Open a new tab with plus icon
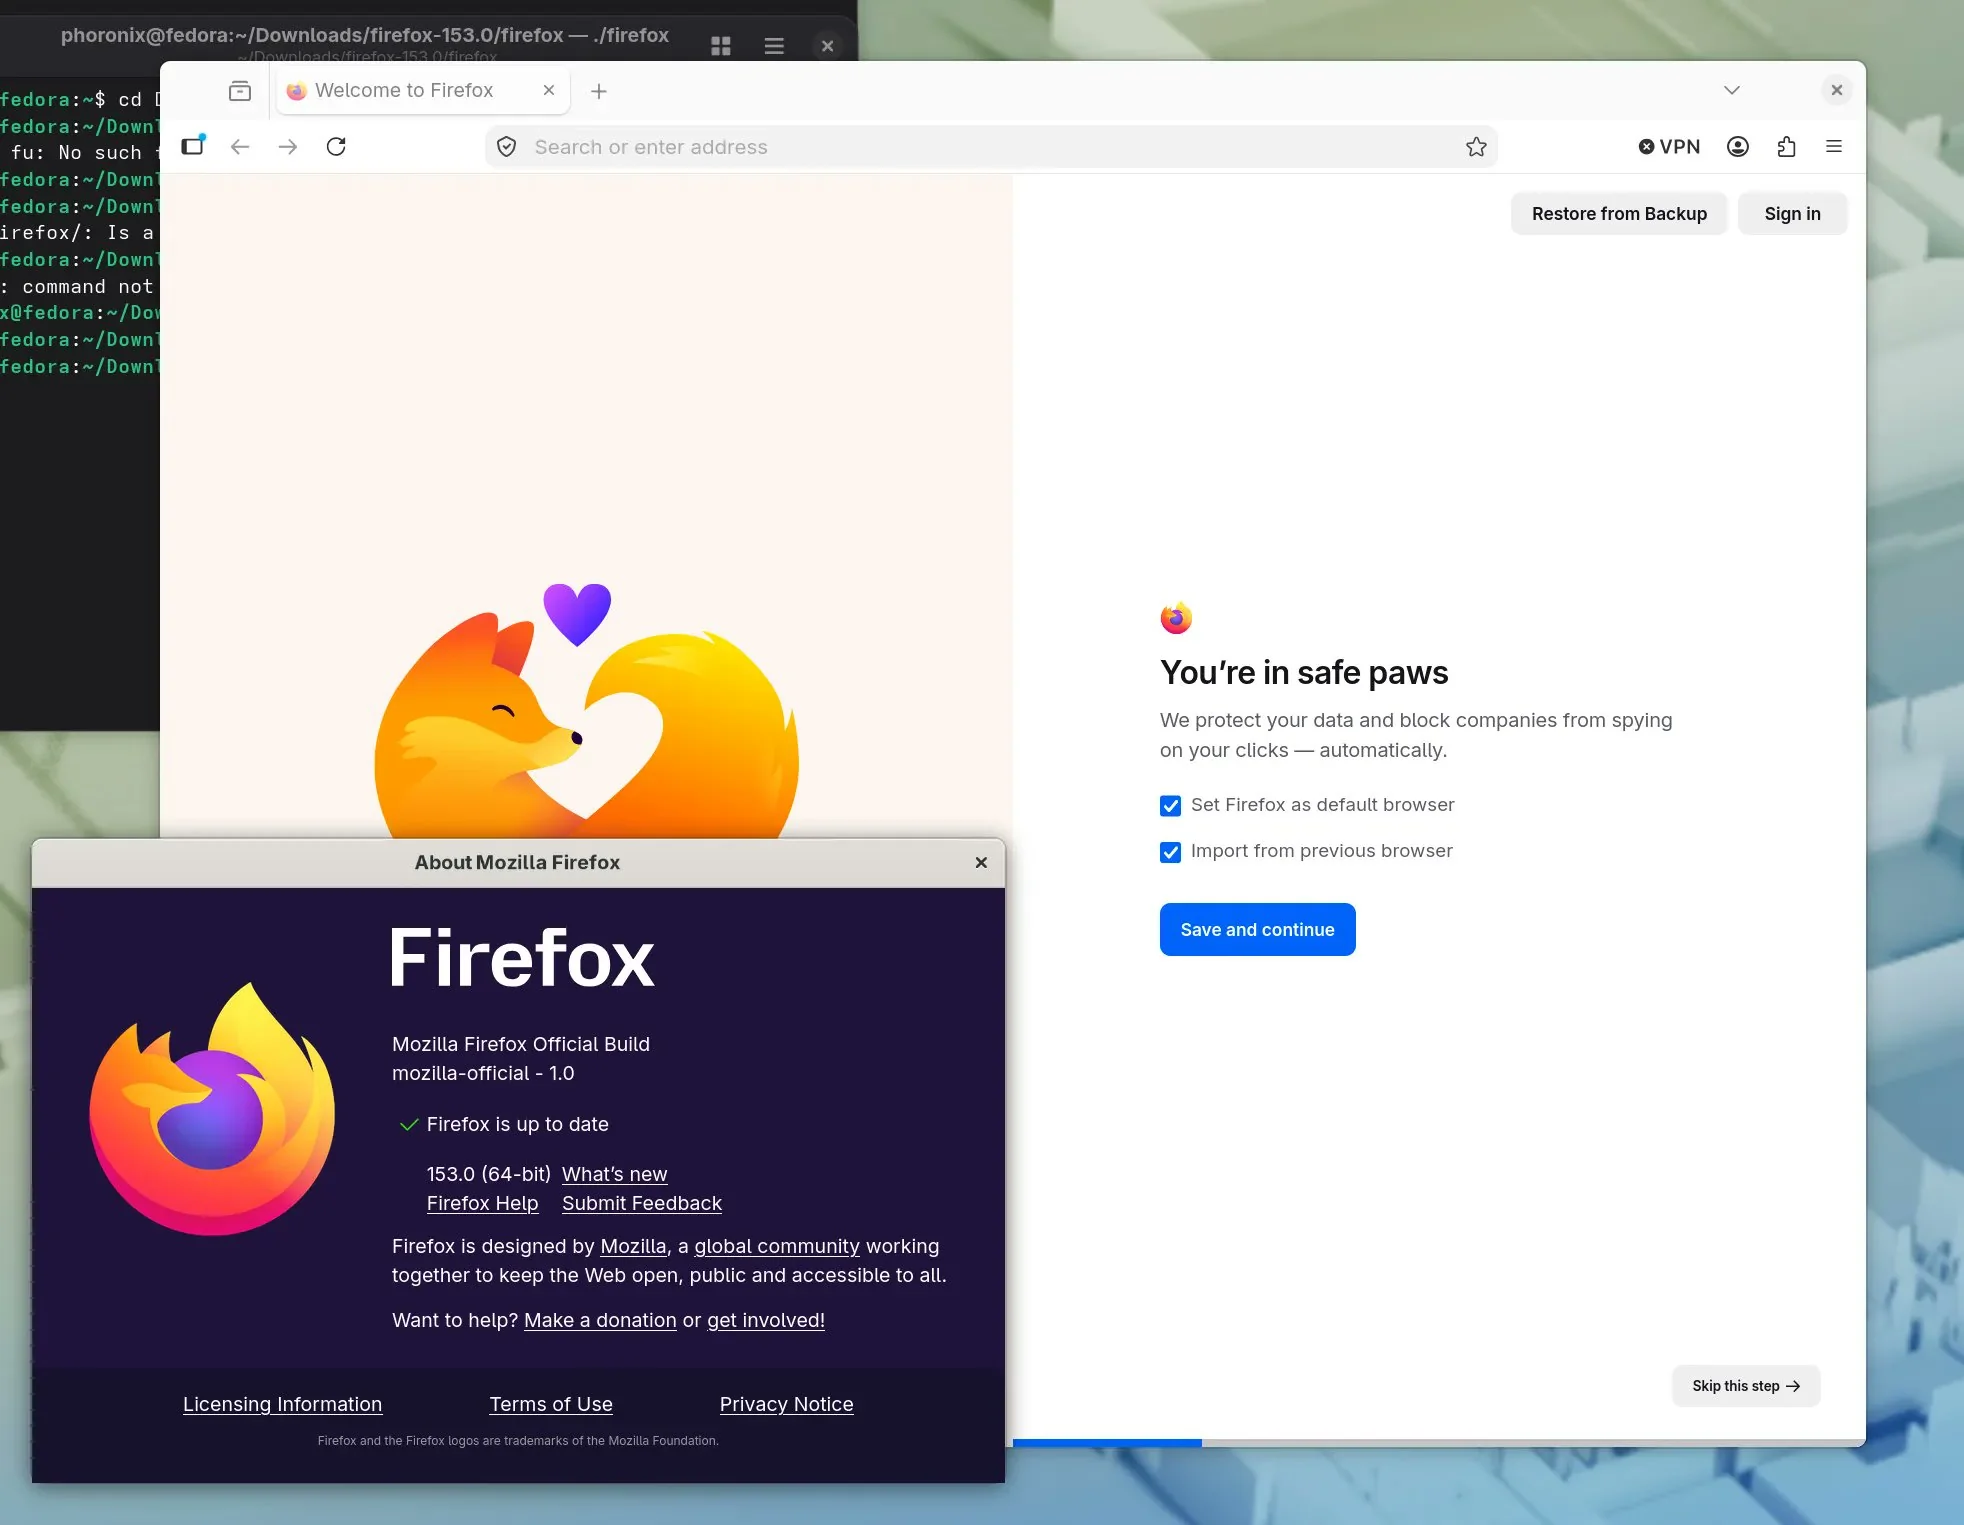Viewport: 1964px width, 1525px height. [x=599, y=91]
